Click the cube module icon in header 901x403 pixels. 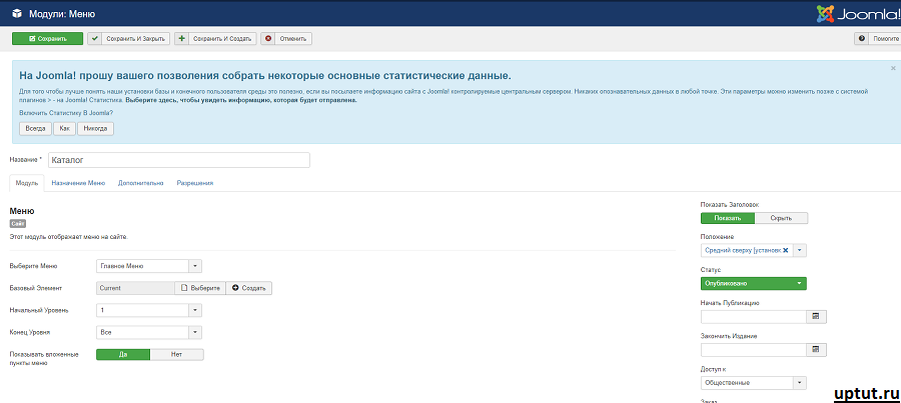pos(17,13)
